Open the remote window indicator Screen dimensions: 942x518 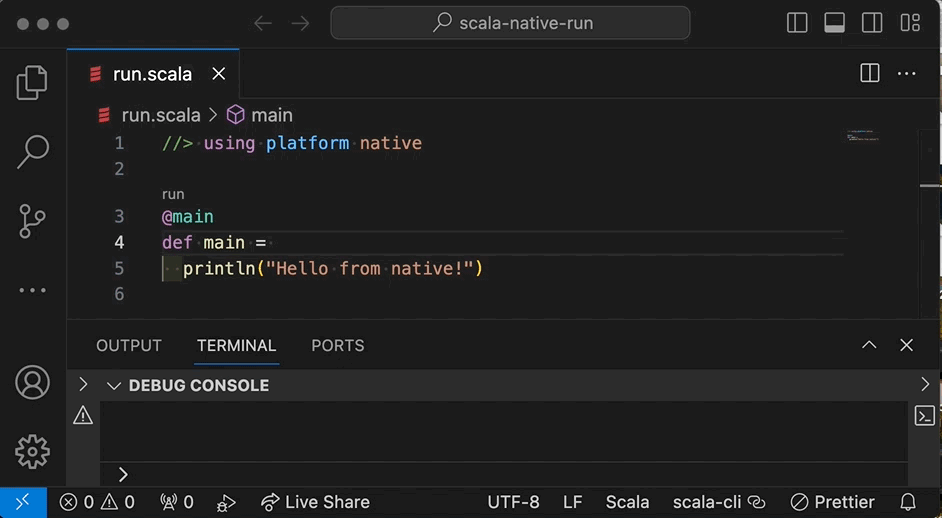coord(23,502)
